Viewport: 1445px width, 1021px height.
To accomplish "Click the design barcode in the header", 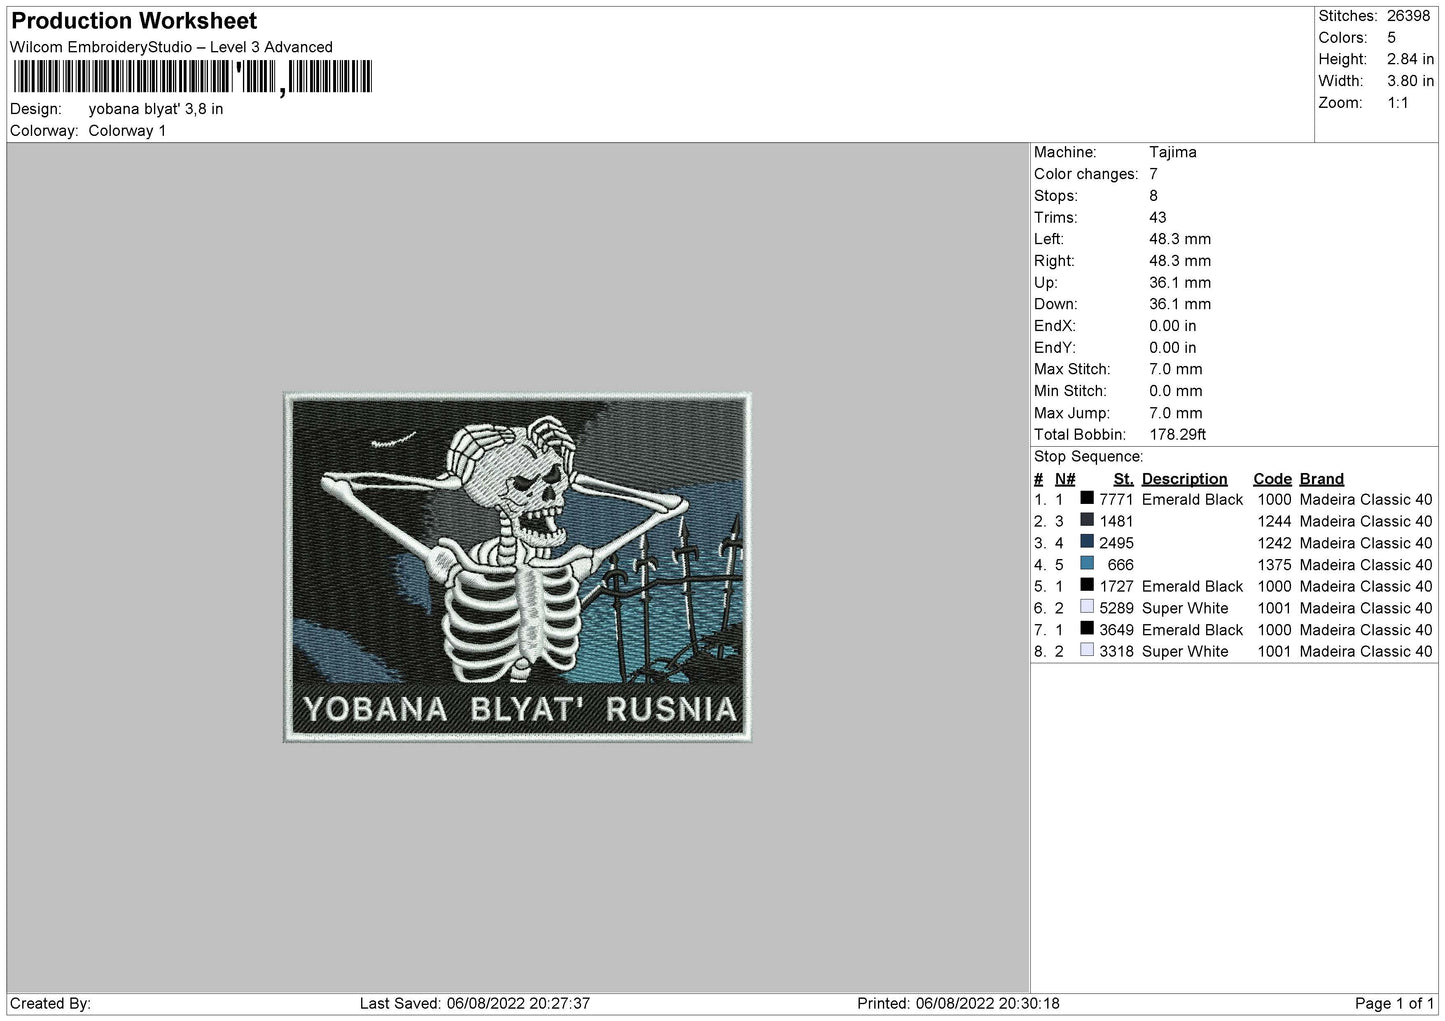I will pyautogui.click(x=193, y=77).
